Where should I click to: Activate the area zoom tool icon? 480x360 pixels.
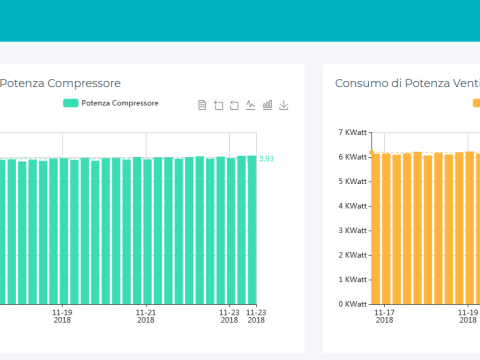coord(218,105)
